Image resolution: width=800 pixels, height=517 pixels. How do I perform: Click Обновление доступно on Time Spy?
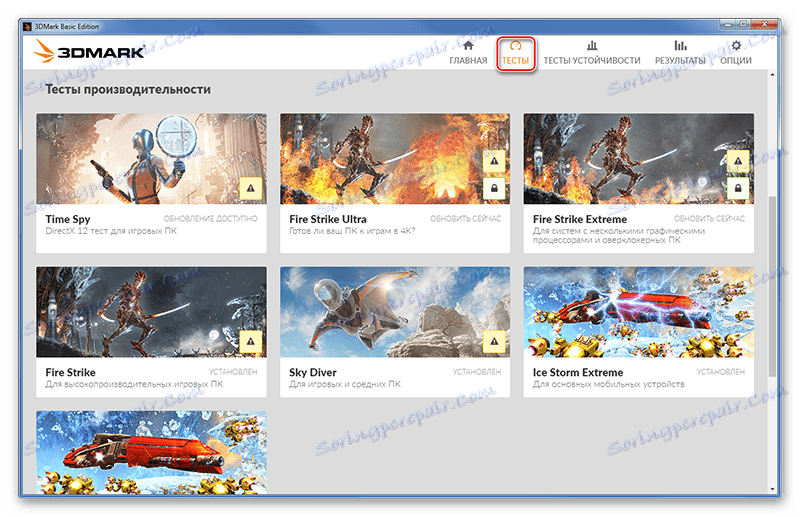pyautogui.click(x=210, y=218)
